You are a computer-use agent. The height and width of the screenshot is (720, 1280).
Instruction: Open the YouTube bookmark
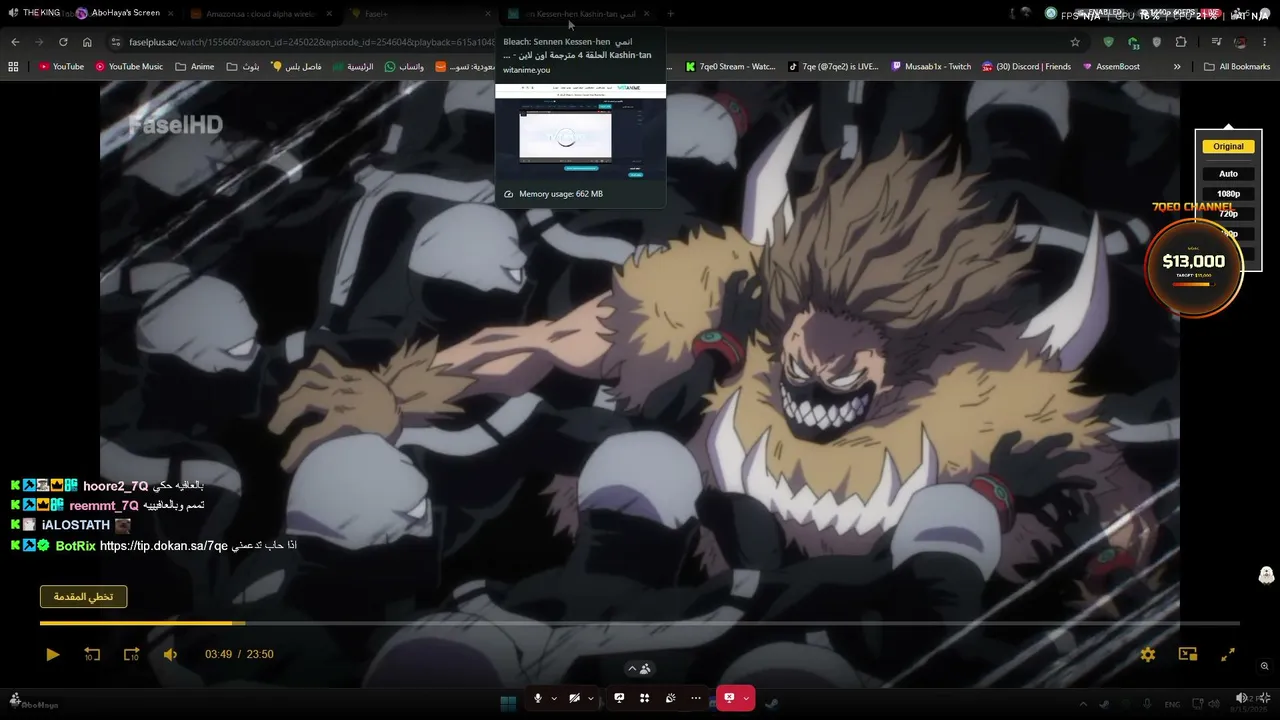pyautogui.click(x=61, y=67)
